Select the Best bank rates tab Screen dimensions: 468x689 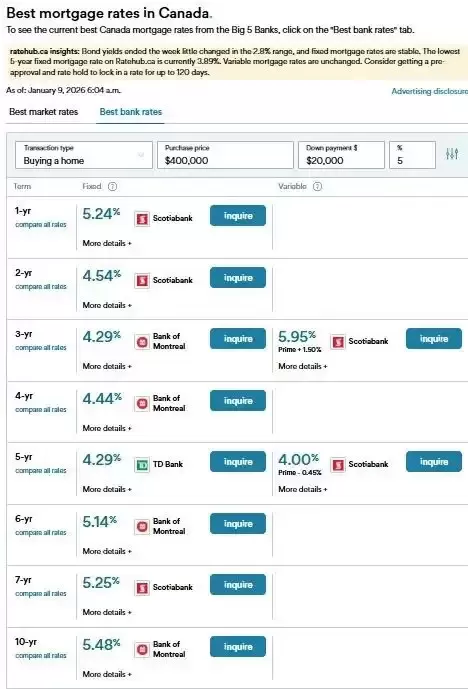pyautogui.click(x=131, y=112)
